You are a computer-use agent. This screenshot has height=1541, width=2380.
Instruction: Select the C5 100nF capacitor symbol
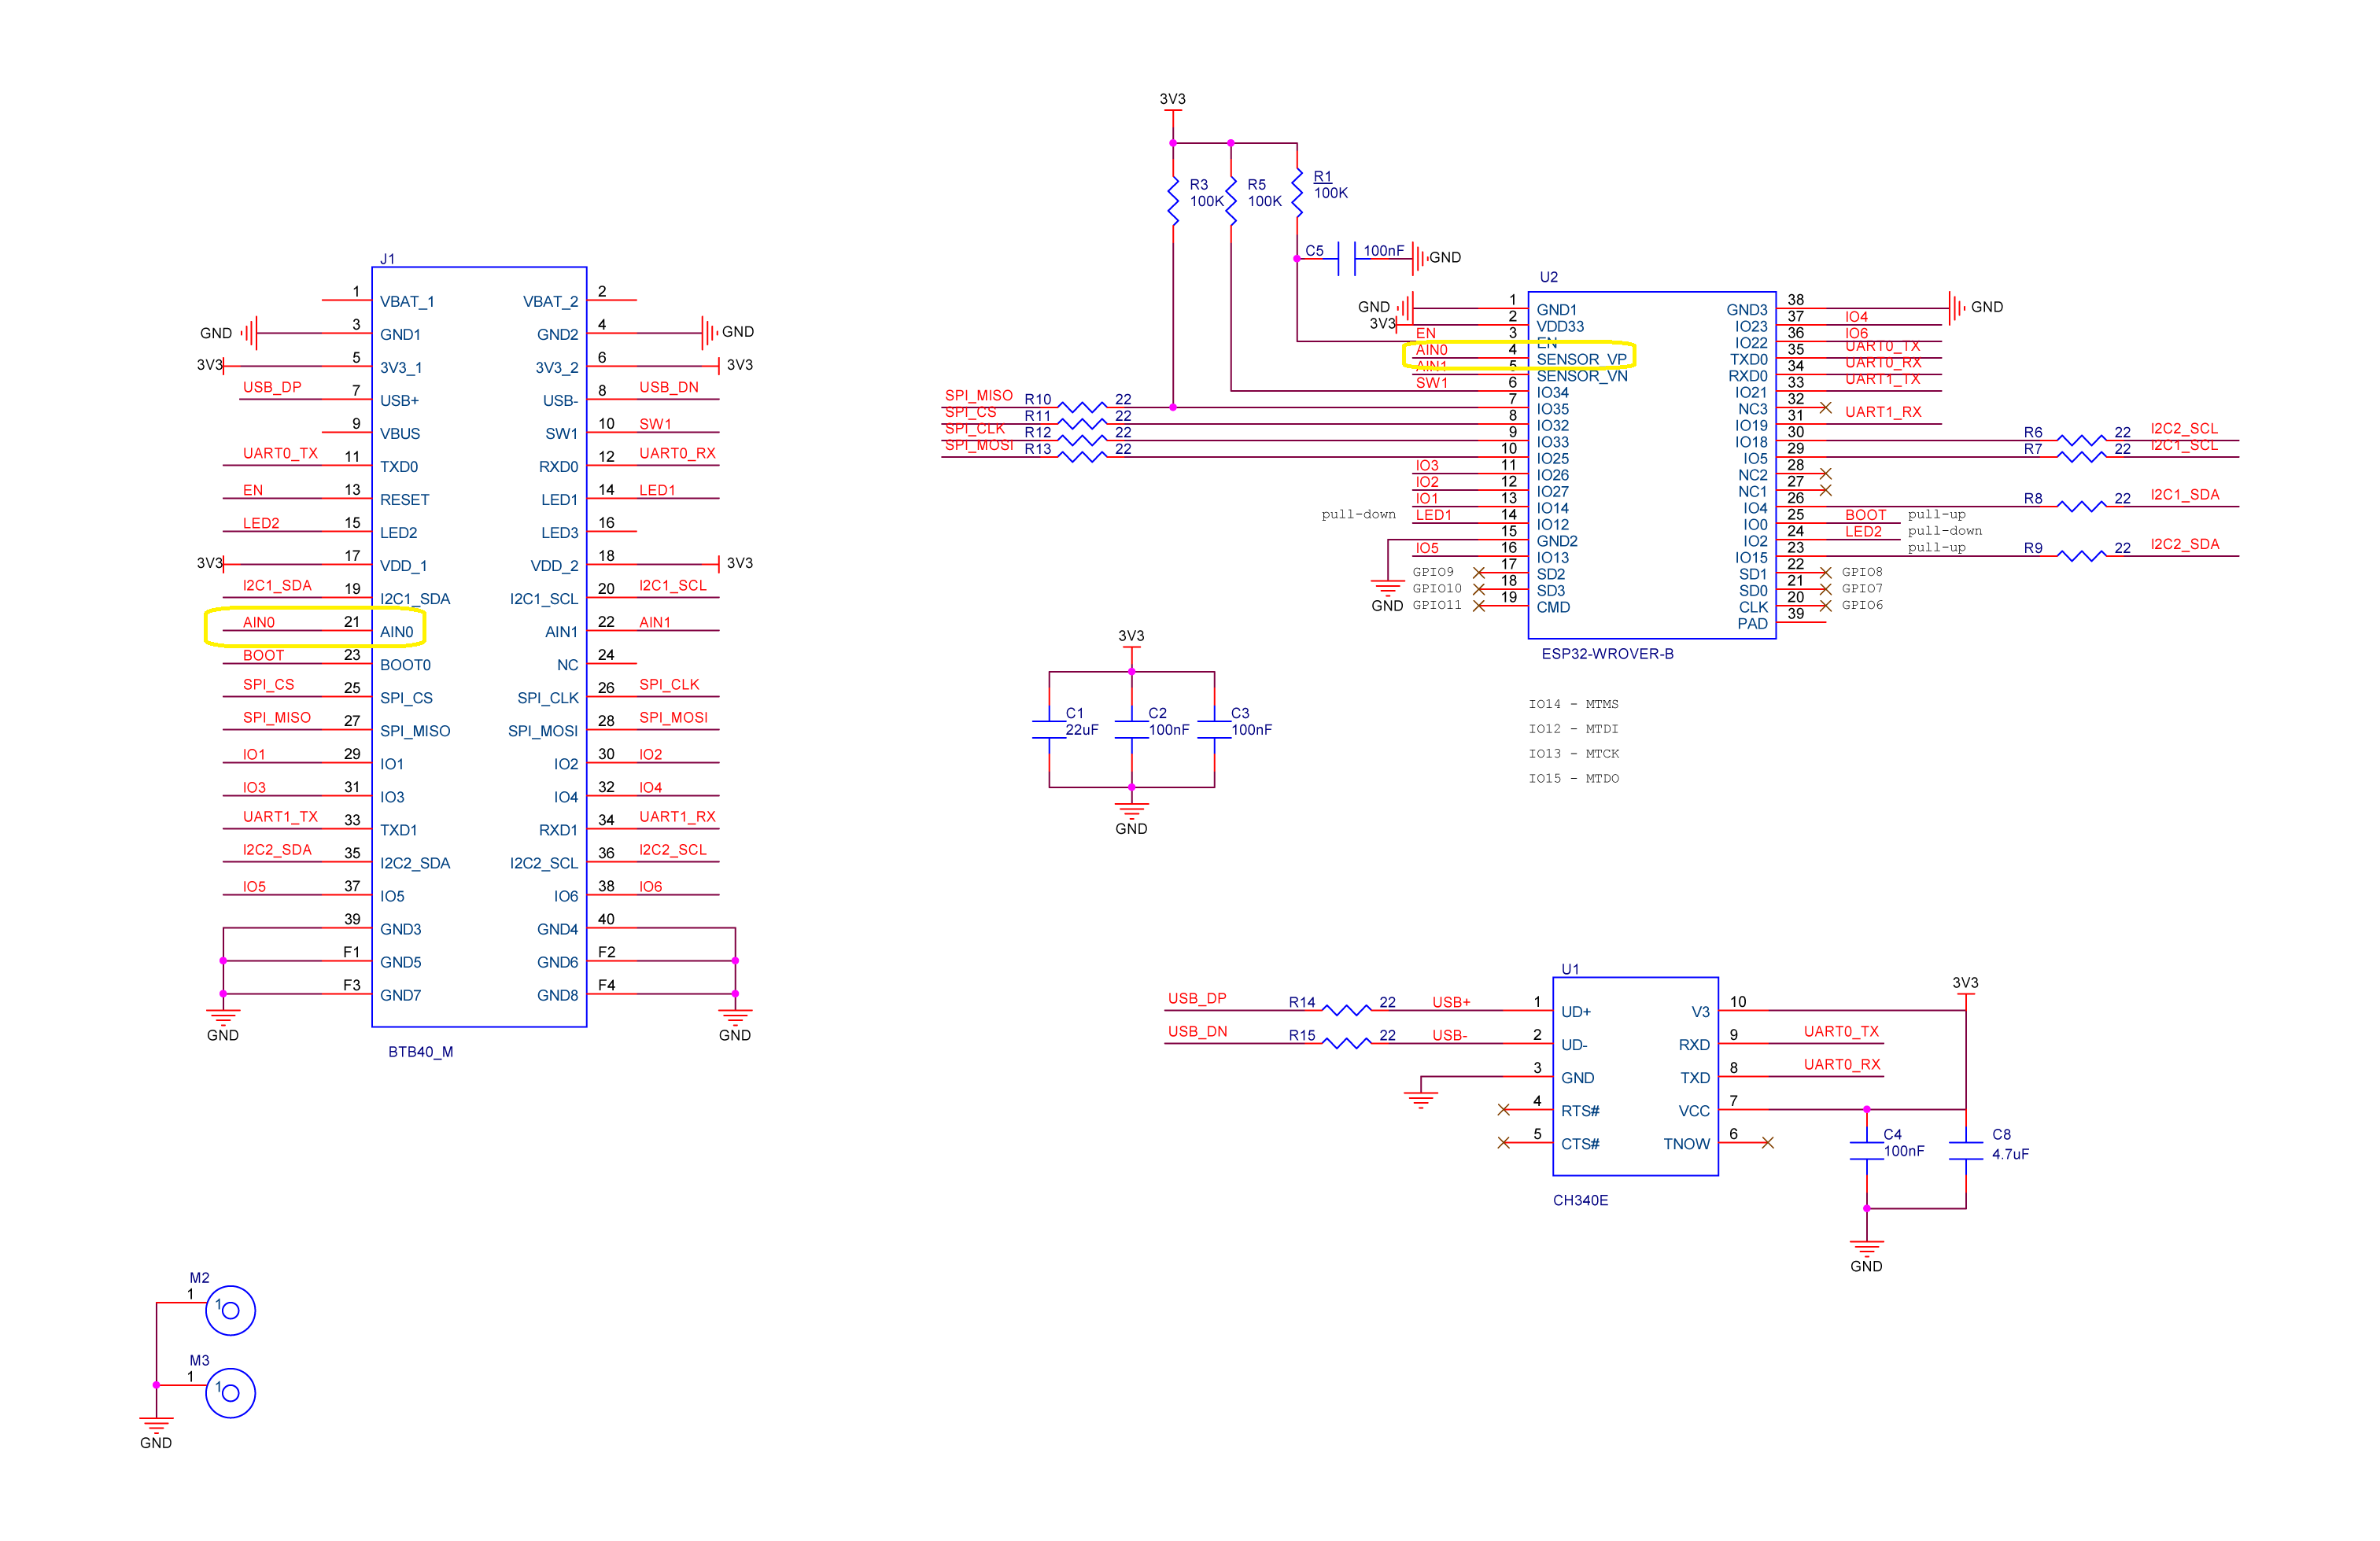pyautogui.click(x=1346, y=258)
